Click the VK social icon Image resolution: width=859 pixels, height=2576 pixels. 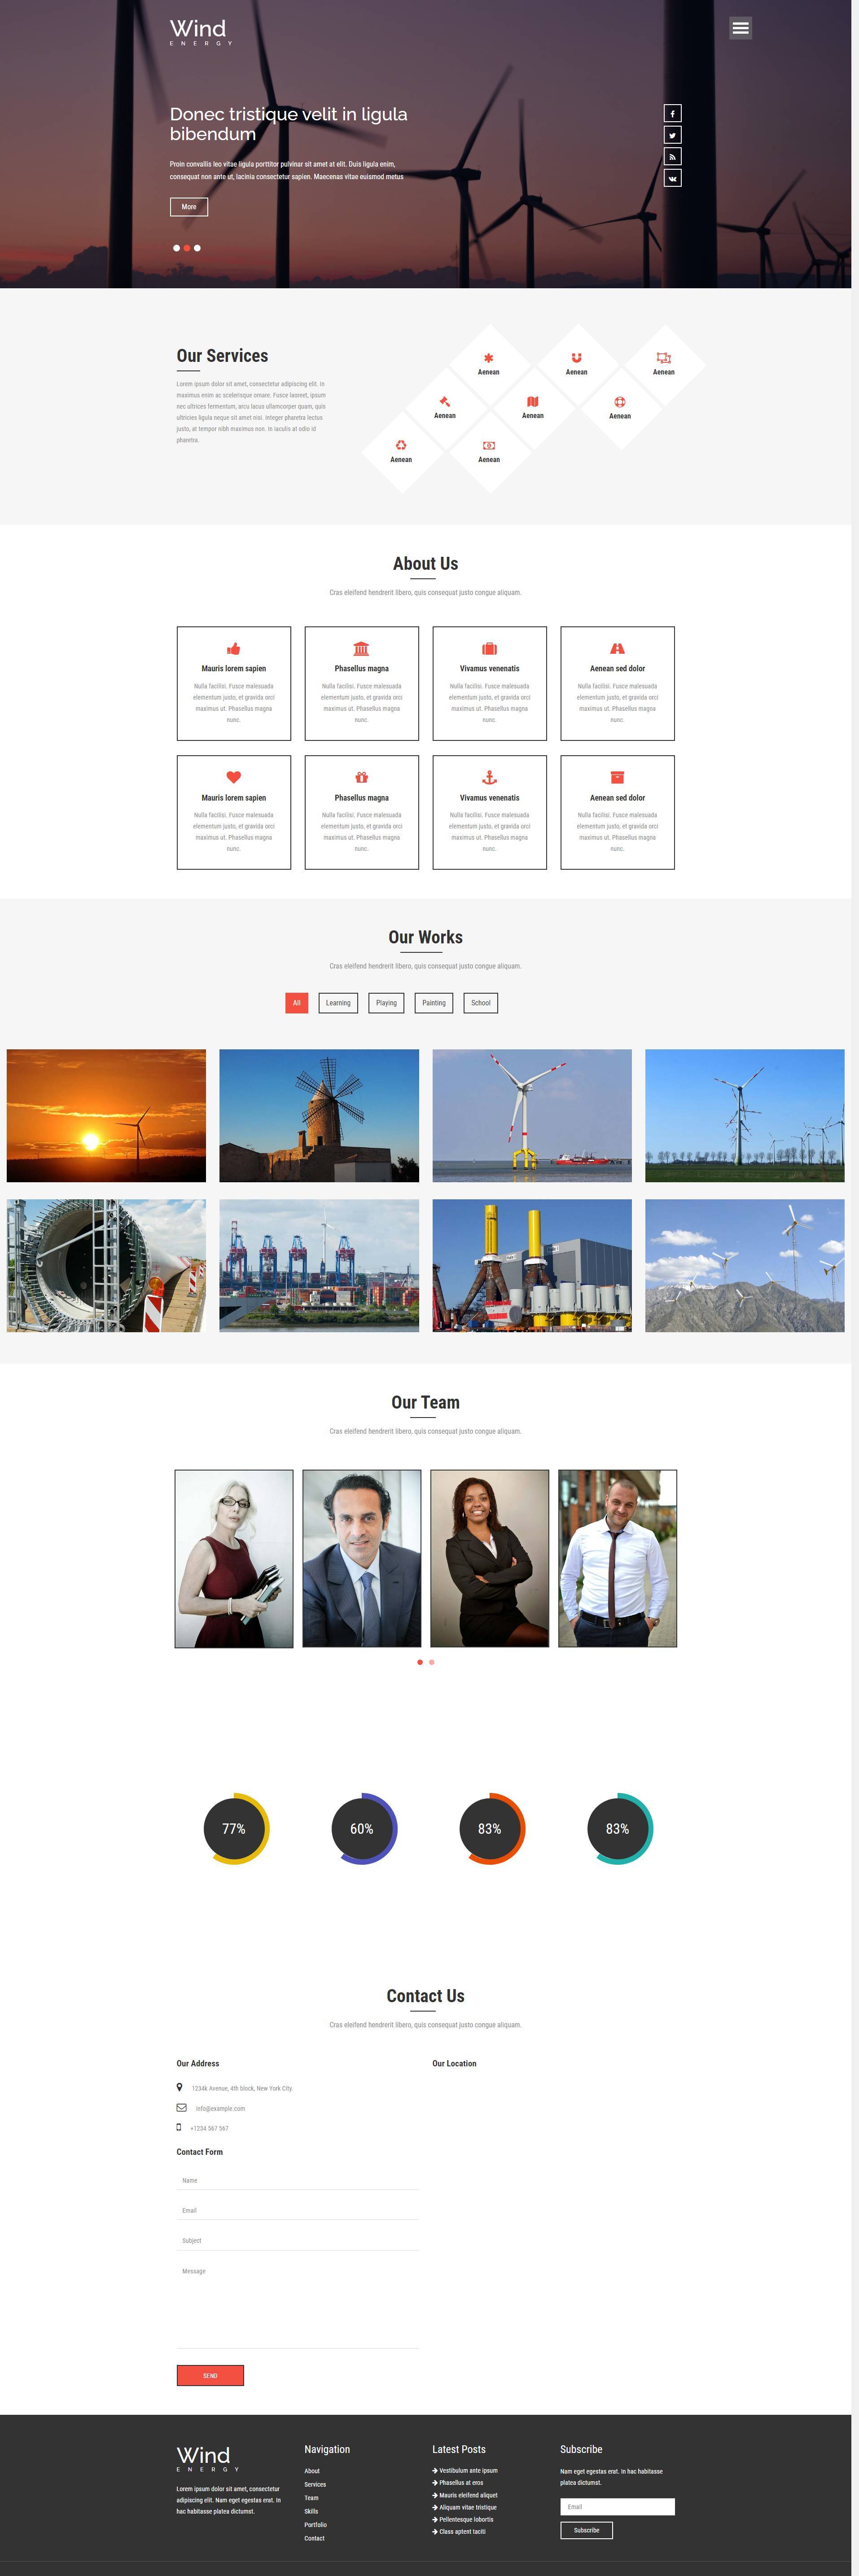[673, 178]
